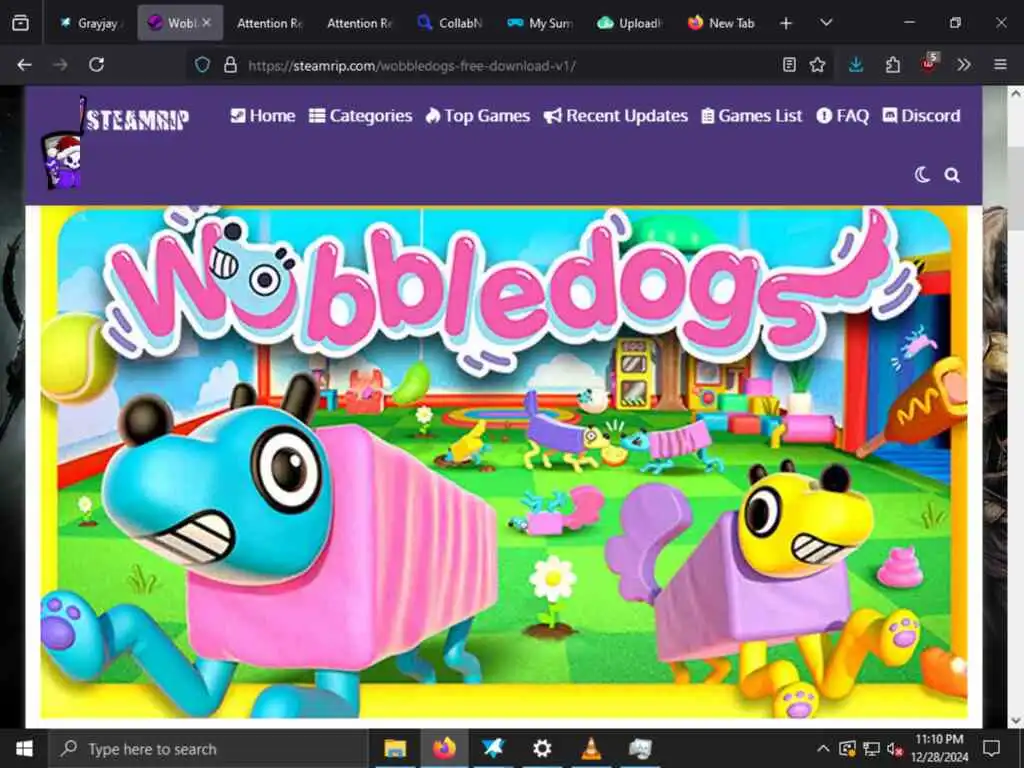1024x768 pixels.
Task: Bookmark this page with the star
Action: [817, 65]
